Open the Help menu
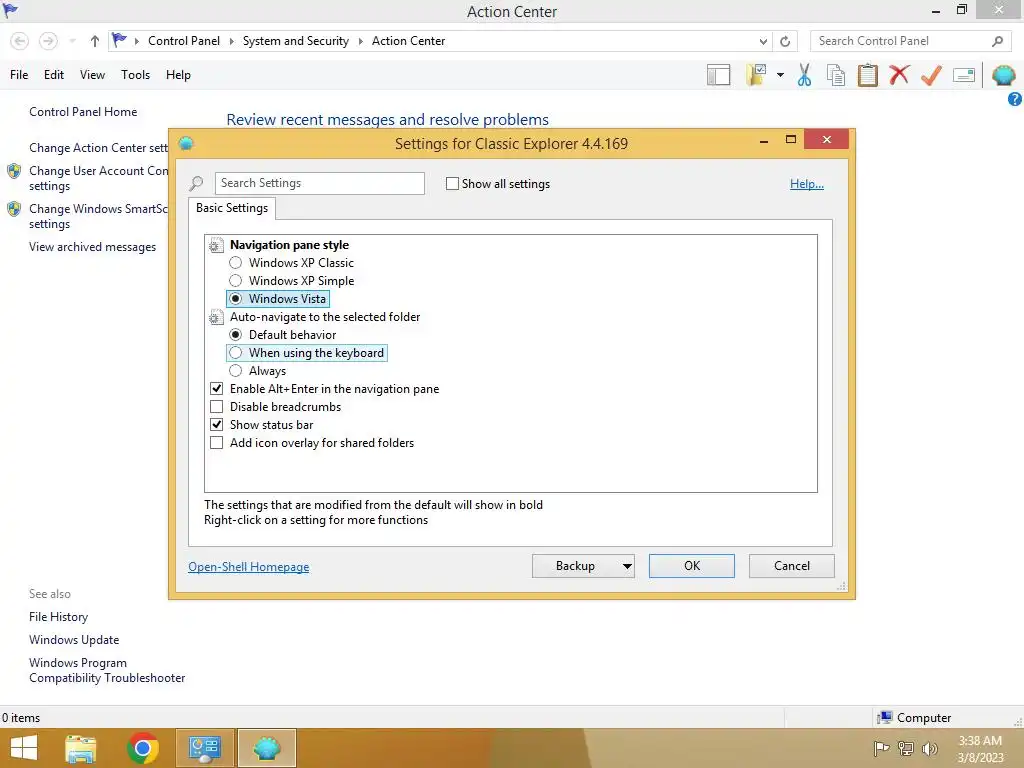1024x768 pixels. 178,75
